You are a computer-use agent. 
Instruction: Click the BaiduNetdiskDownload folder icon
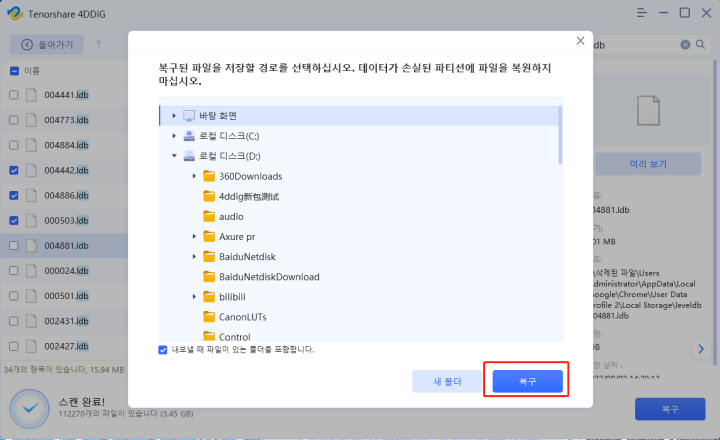point(209,277)
